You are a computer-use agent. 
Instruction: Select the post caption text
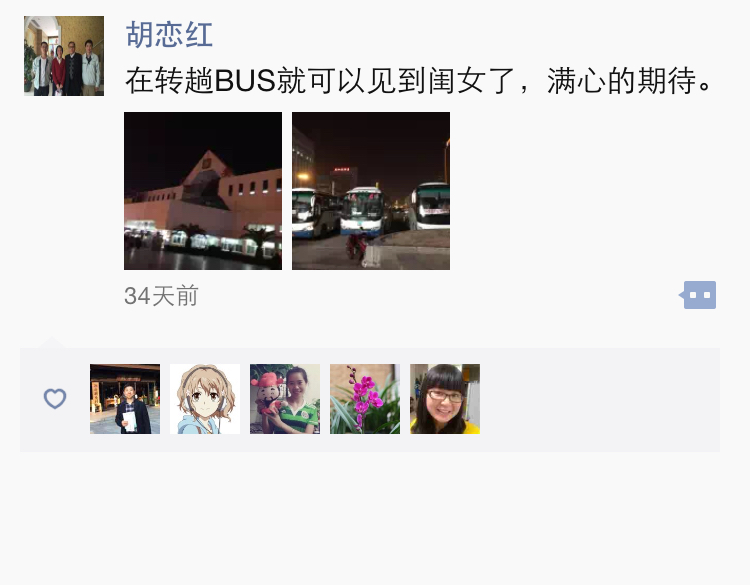click(x=419, y=80)
